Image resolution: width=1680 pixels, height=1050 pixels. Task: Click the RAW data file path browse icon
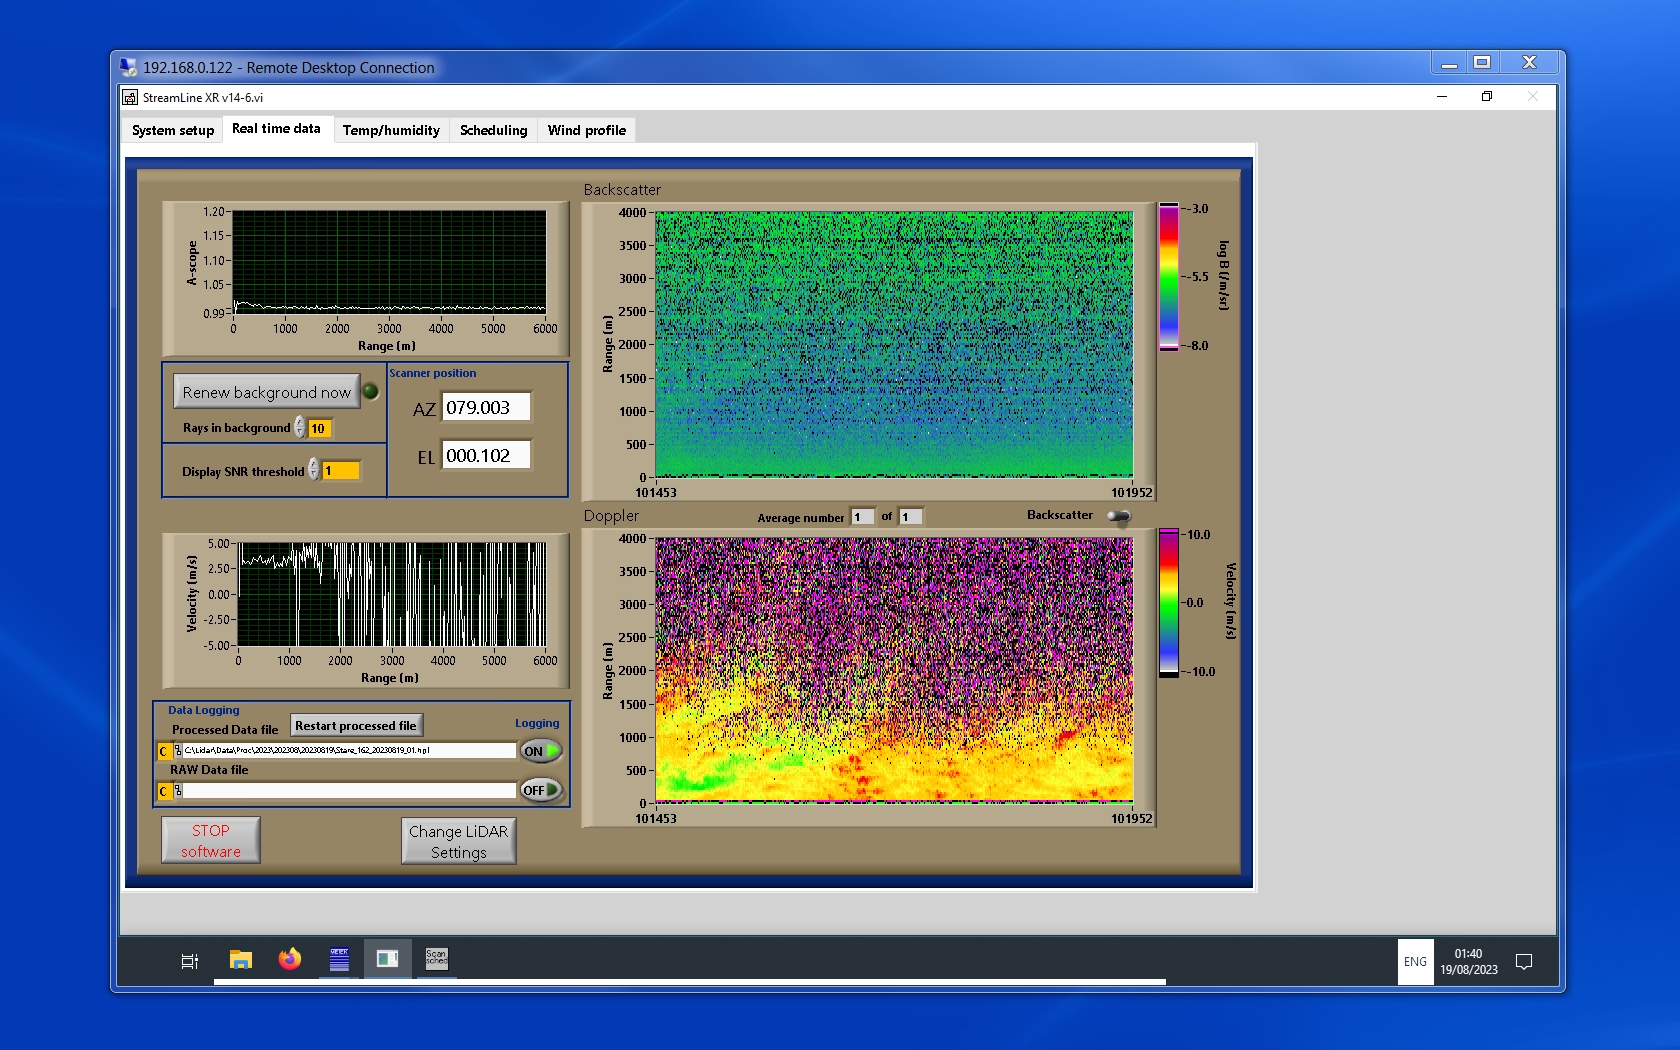click(x=178, y=791)
